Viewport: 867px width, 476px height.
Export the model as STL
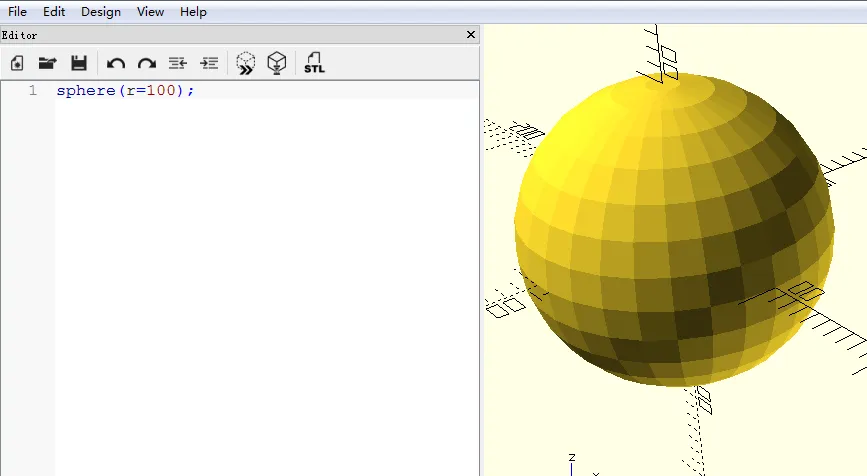point(314,63)
